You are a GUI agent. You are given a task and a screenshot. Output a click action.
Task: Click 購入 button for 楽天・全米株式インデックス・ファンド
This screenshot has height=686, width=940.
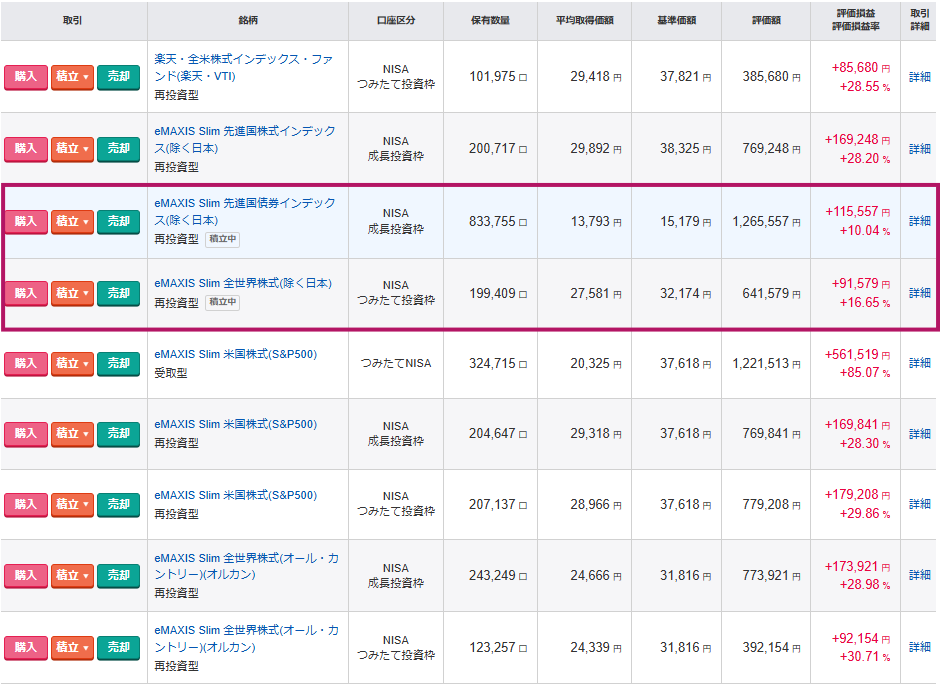click(25, 77)
